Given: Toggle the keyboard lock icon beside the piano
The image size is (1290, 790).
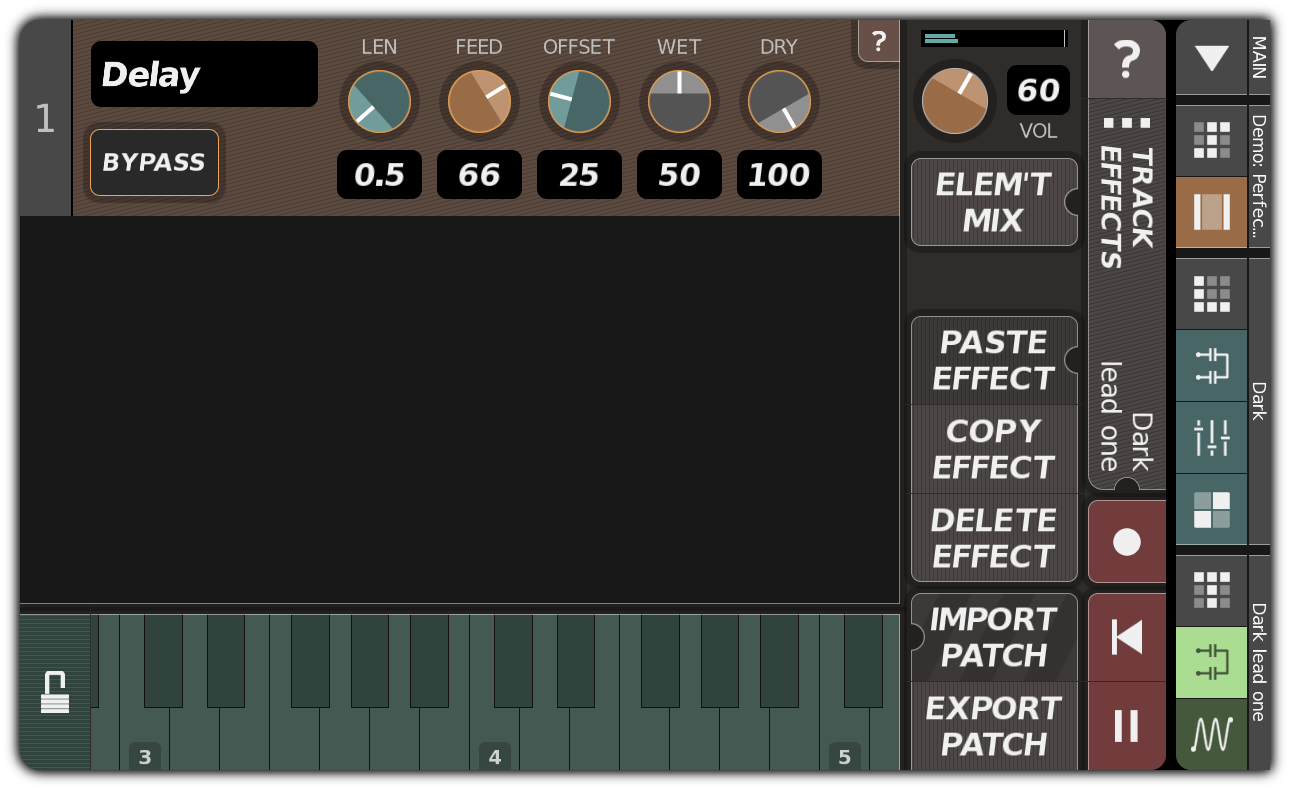Looking at the screenshot, I should coord(55,690).
